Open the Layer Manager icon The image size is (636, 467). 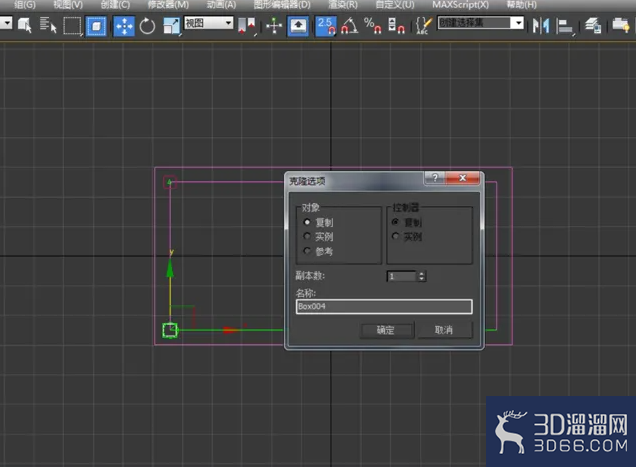click(593, 26)
